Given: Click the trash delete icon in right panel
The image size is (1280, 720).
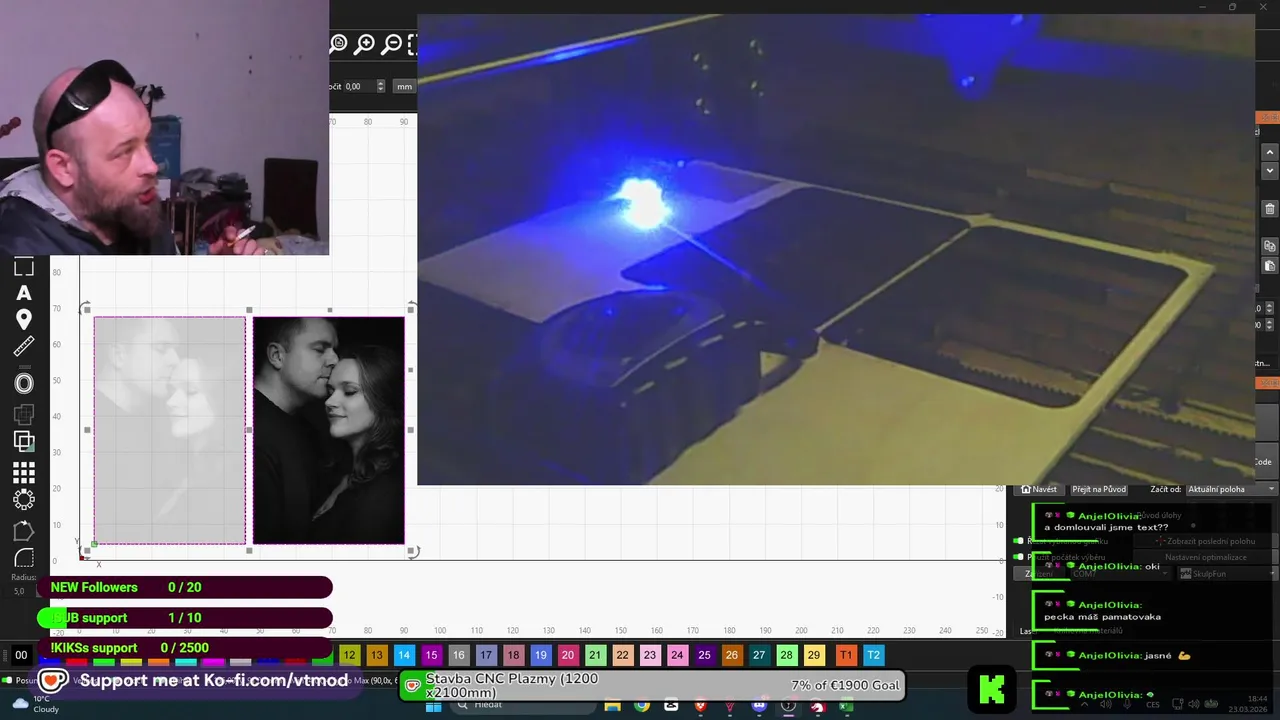Looking at the screenshot, I should point(1270,209).
